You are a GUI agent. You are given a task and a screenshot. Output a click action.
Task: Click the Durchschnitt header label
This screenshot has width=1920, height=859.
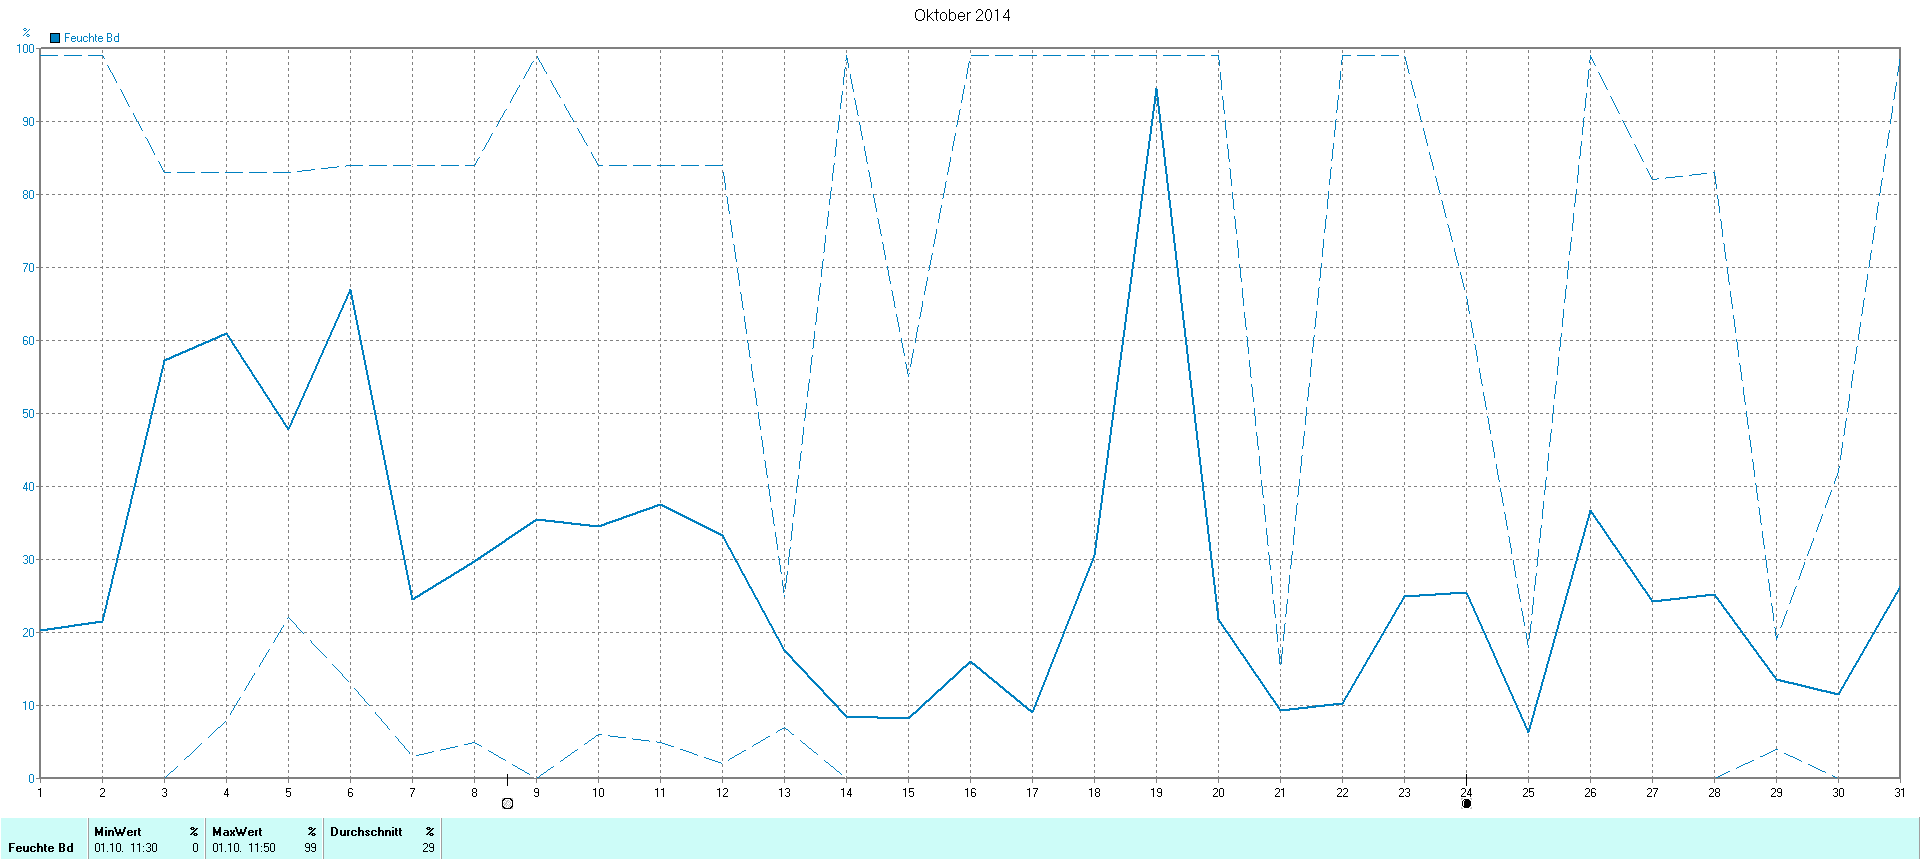point(366,831)
